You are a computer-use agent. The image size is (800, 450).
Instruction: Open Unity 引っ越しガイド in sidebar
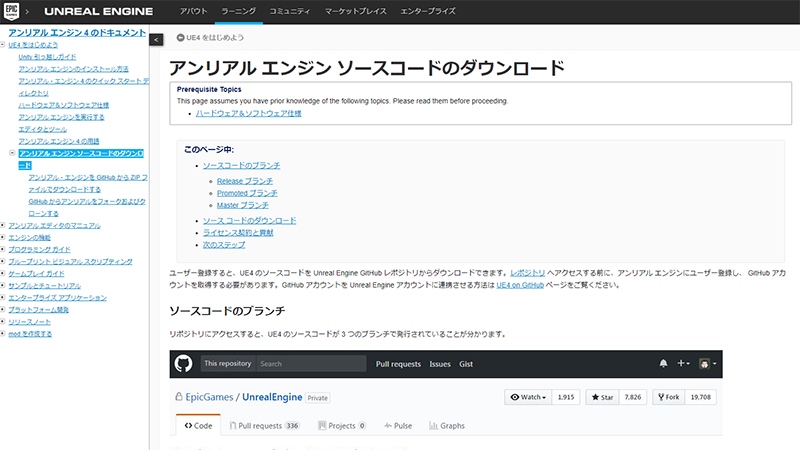pyautogui.click(x=47, y=57)
